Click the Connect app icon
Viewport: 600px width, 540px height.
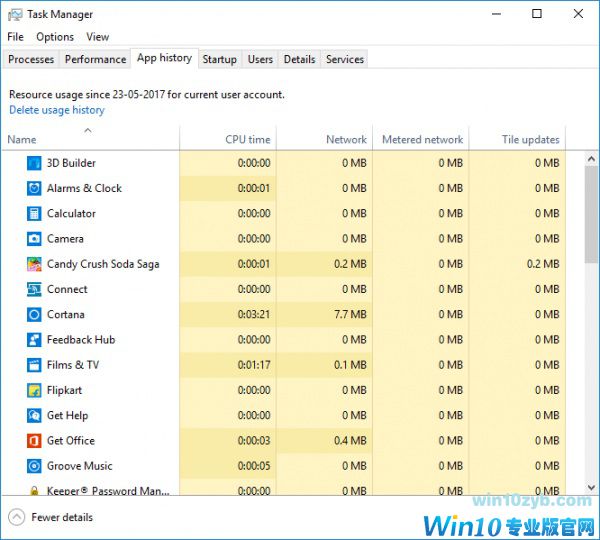coord(34,289)
